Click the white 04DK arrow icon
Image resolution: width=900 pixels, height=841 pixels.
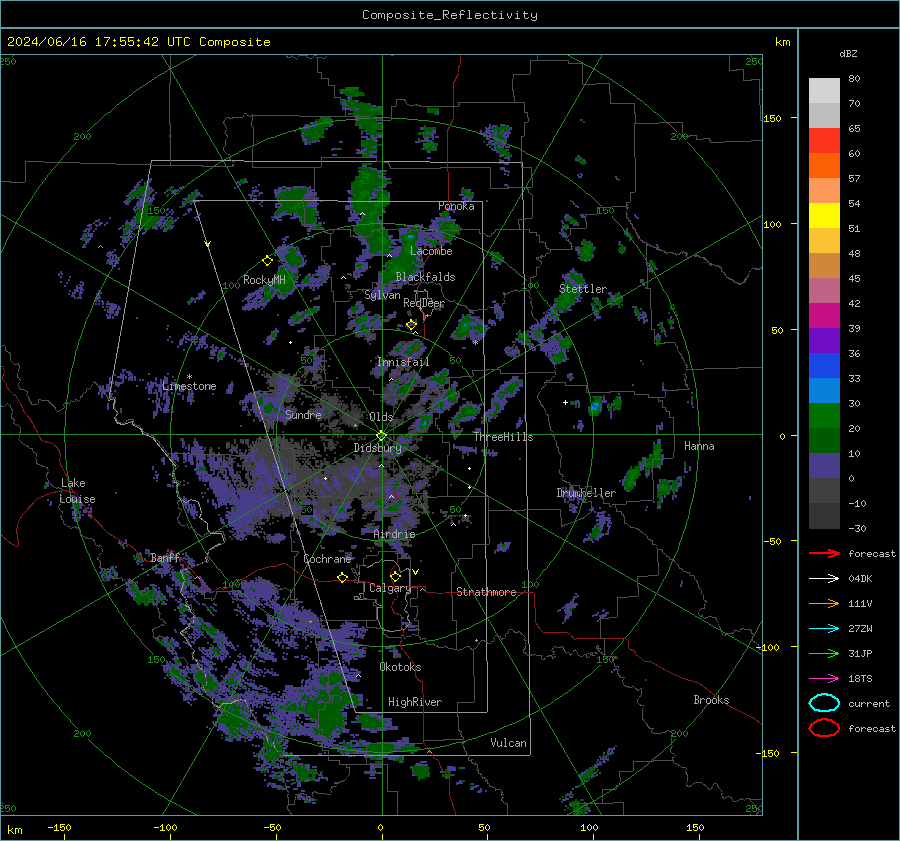pyautogui.click(x=824, y=579)
